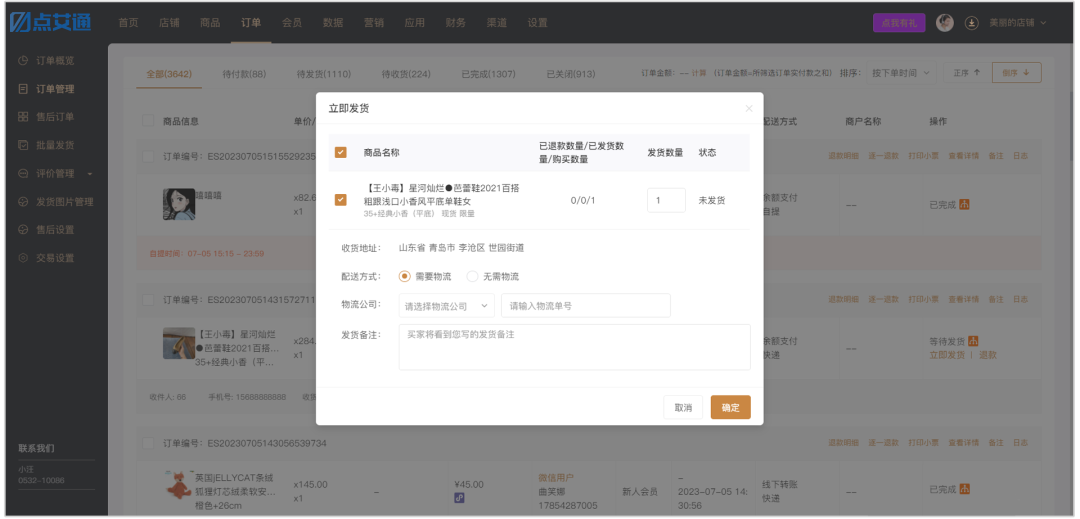The image size is (1080, 519).
Task: Open the 请选择物流公司 dropdown
Action: point(446,306)
